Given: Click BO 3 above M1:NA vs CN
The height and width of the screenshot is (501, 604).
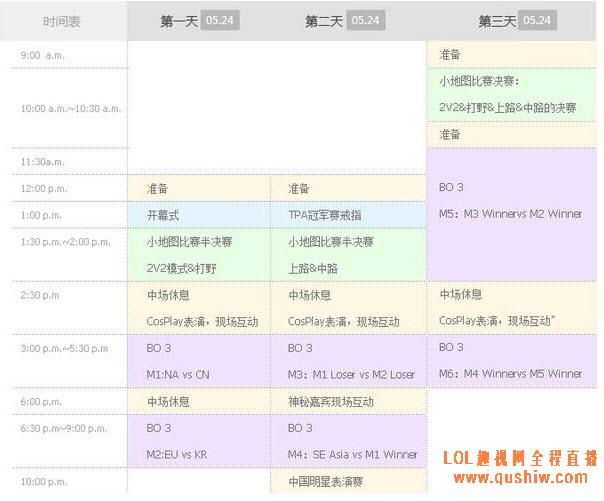Looking at the screenshot, I should click(x=159, y=349).
